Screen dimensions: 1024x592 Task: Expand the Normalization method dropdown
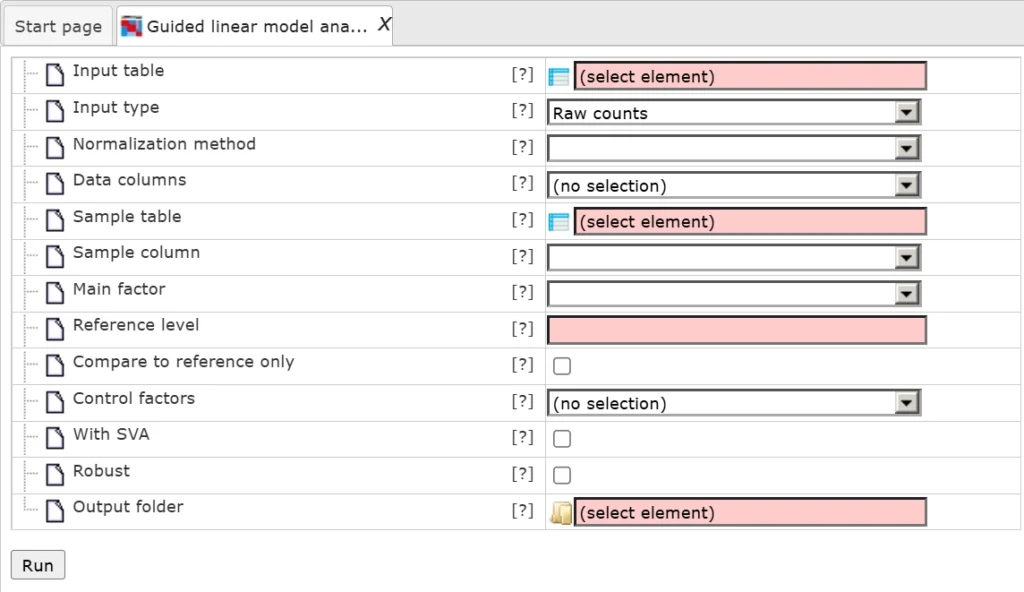[x=734, y=149]
